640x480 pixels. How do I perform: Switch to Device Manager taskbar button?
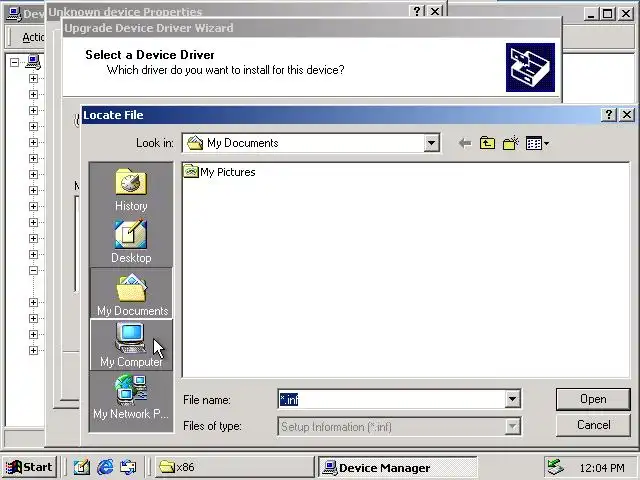[x=398, y=467]
